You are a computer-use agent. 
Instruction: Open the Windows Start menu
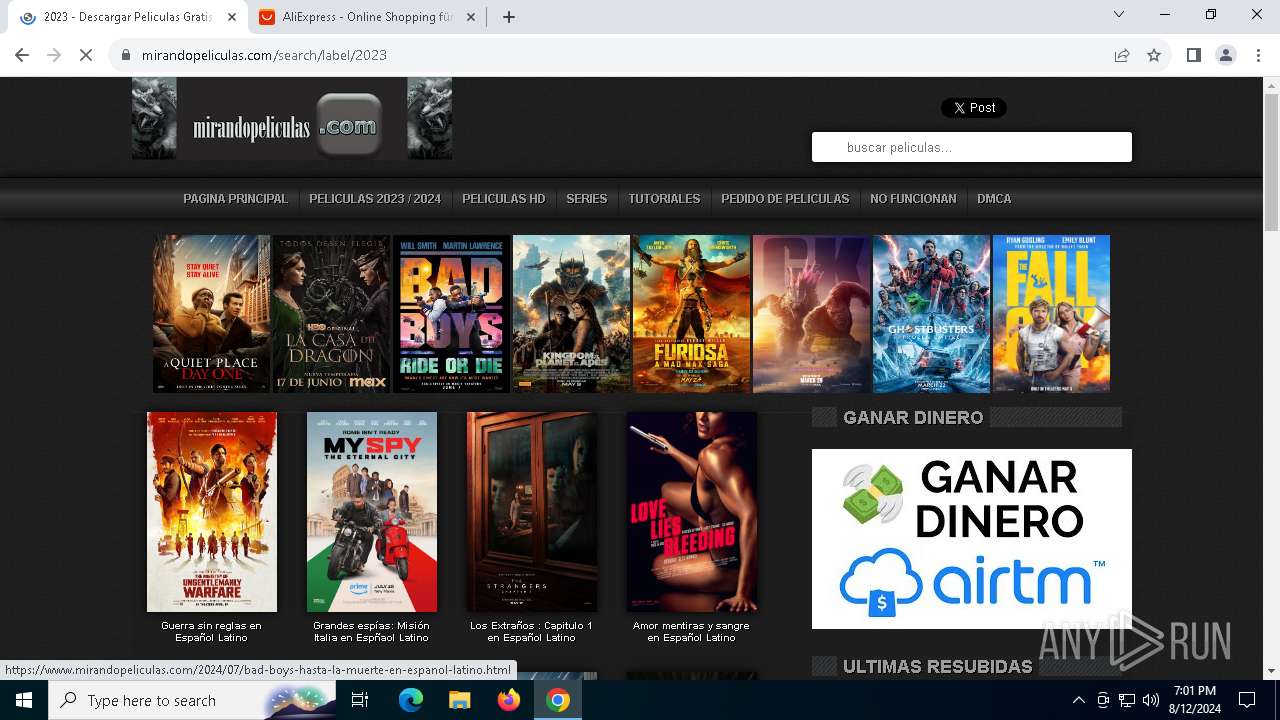[24, 700]
